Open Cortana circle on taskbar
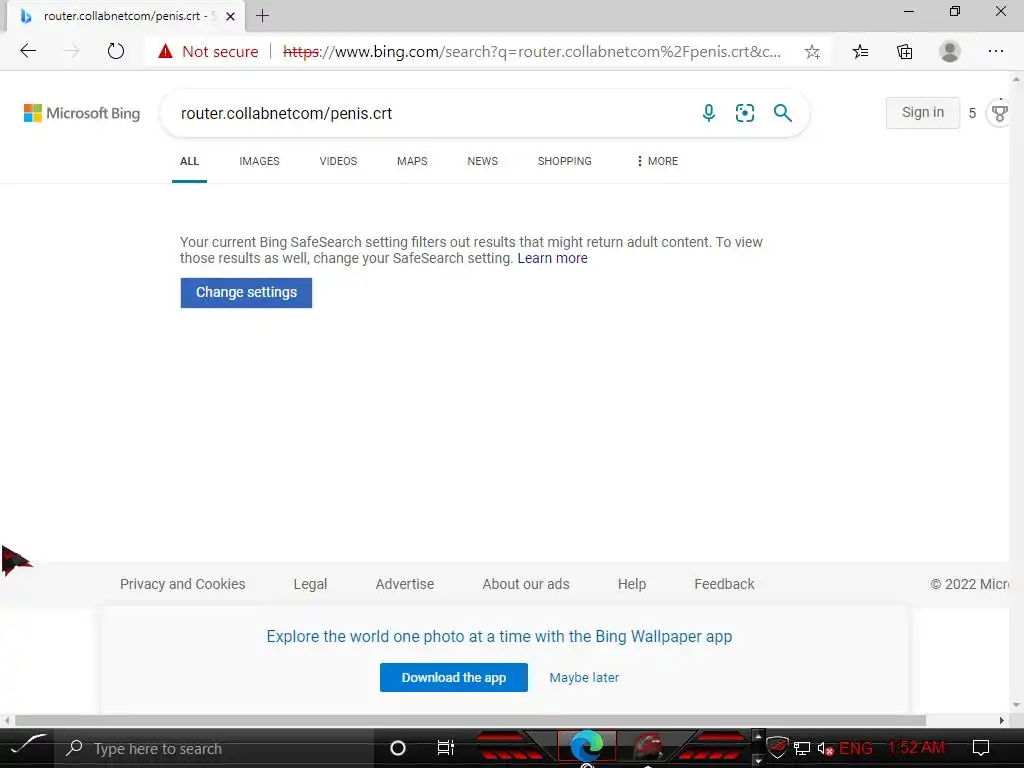The height and width of the screenshot is (768, 1024). 397,748
